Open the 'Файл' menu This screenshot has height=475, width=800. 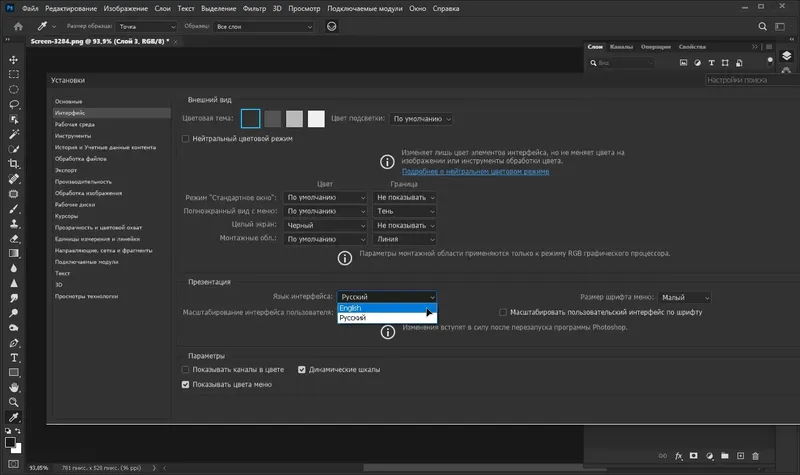(x=30, y=9)
